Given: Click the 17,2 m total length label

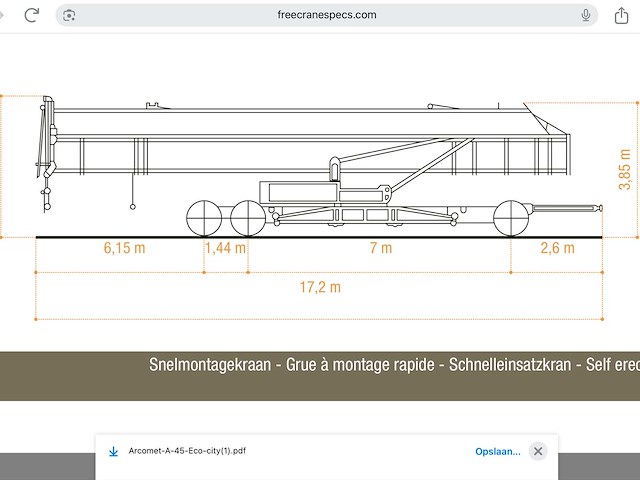Looking at the screenshot, I should (320, 287).
